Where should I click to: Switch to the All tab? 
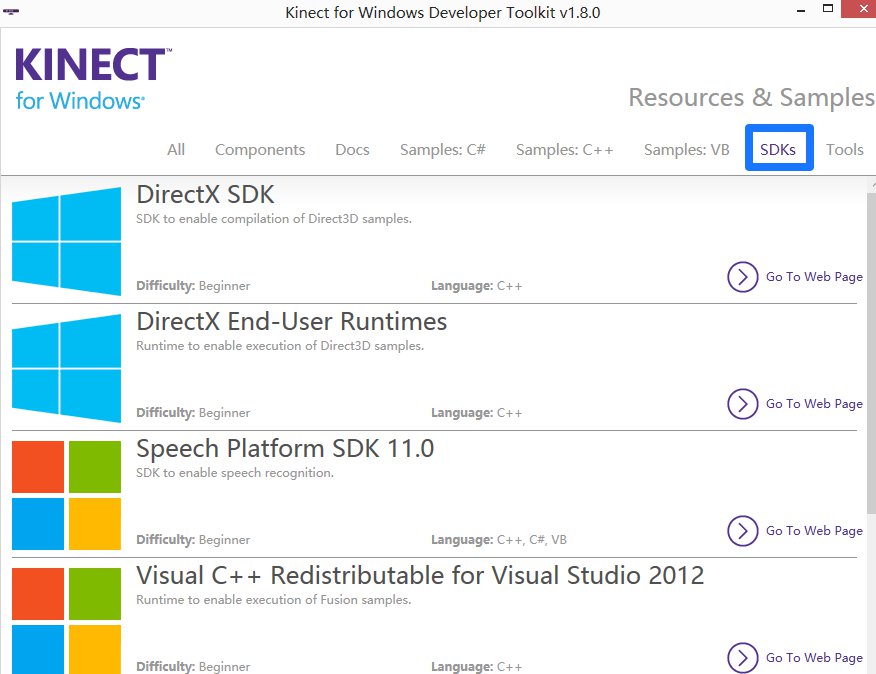[176, 150]
